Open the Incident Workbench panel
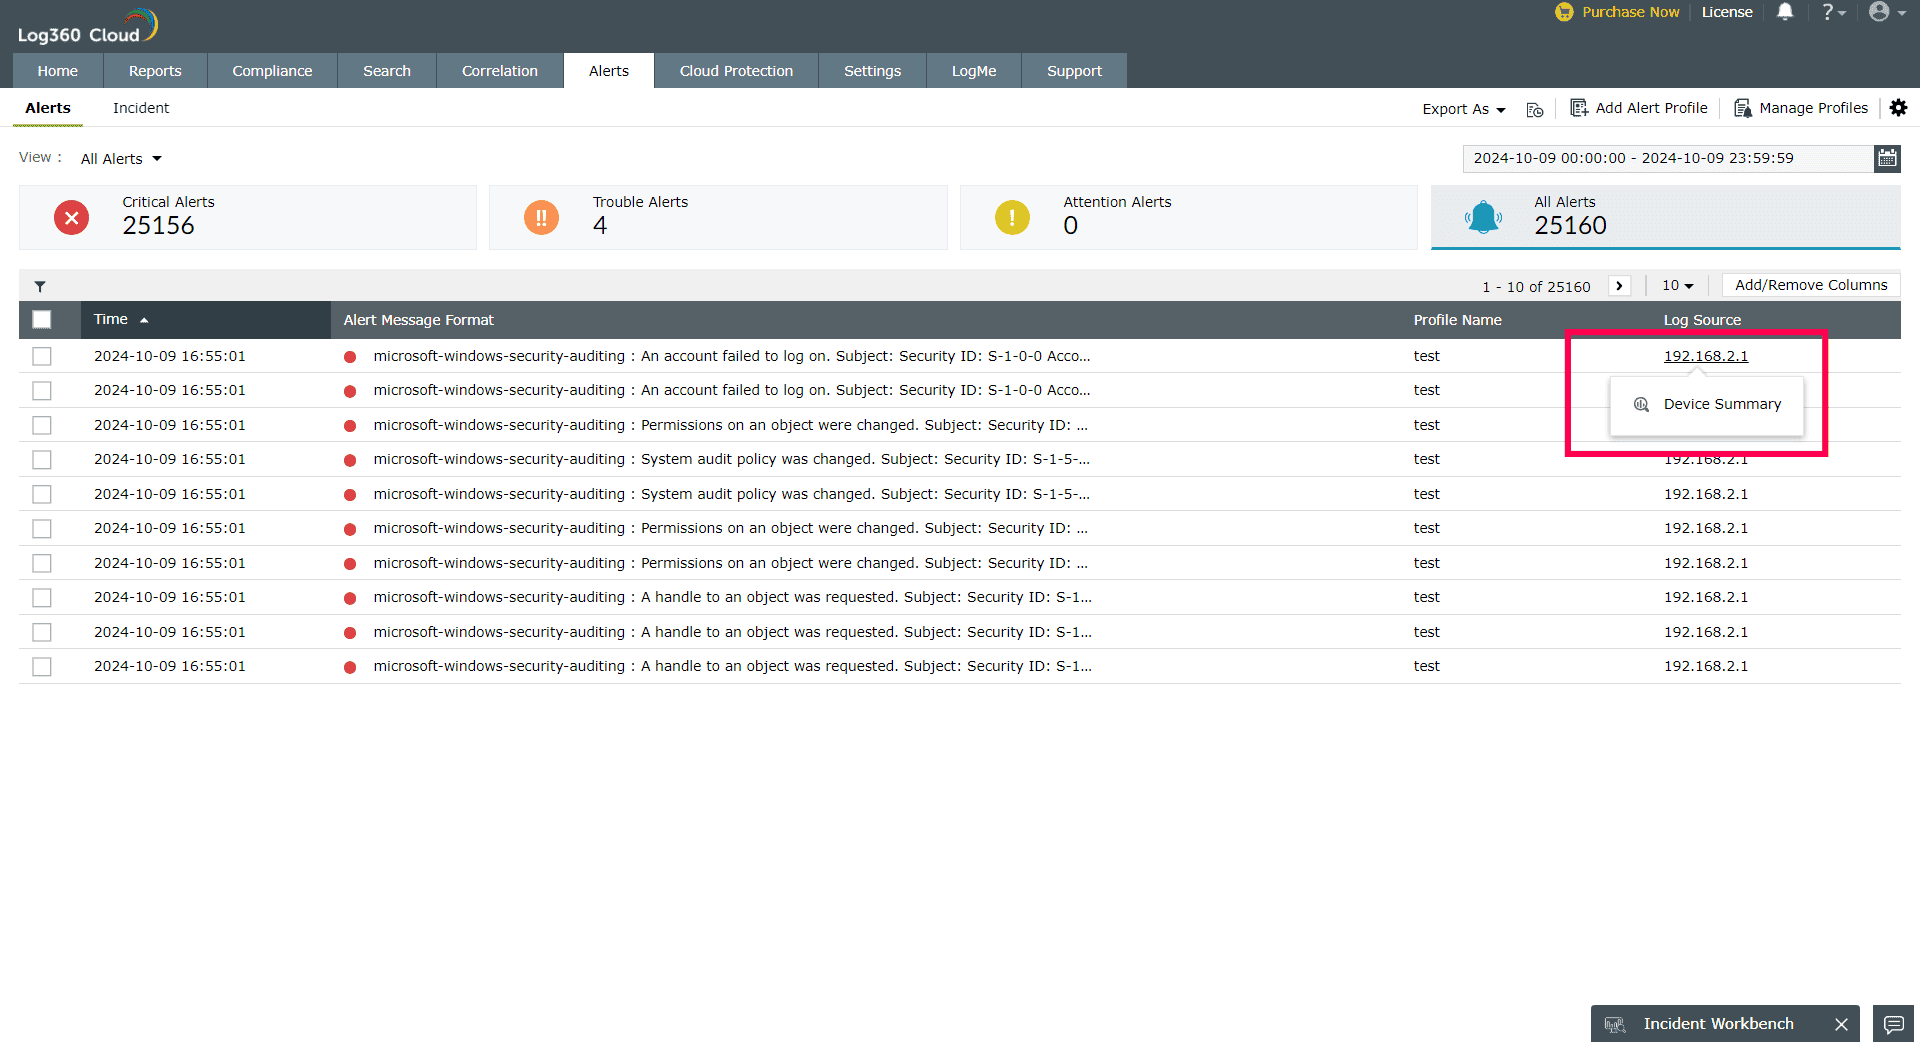Viewport: 1920px width, 1042px height. click(x=1717, y=1024)
